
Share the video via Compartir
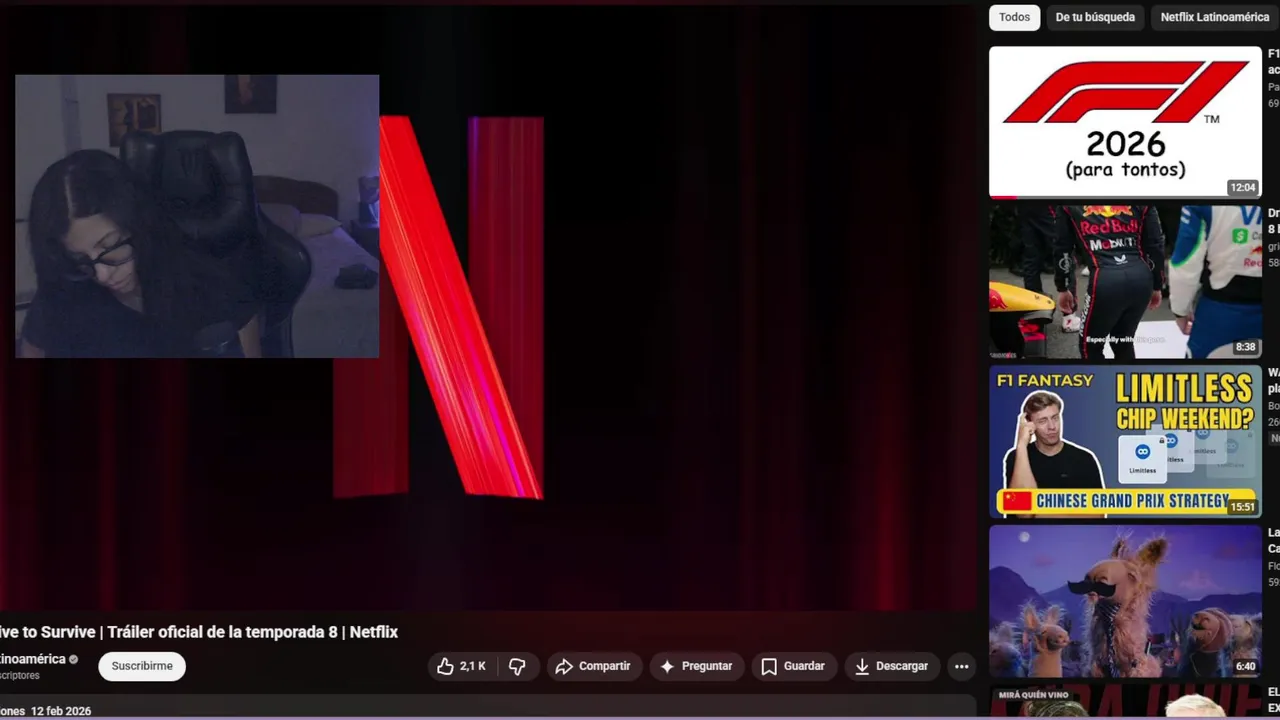coord(593,666)
